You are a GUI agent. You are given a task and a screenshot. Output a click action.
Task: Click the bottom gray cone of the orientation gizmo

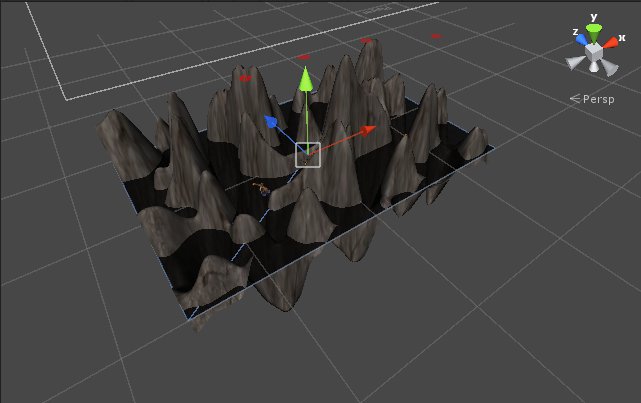[594, 67]
